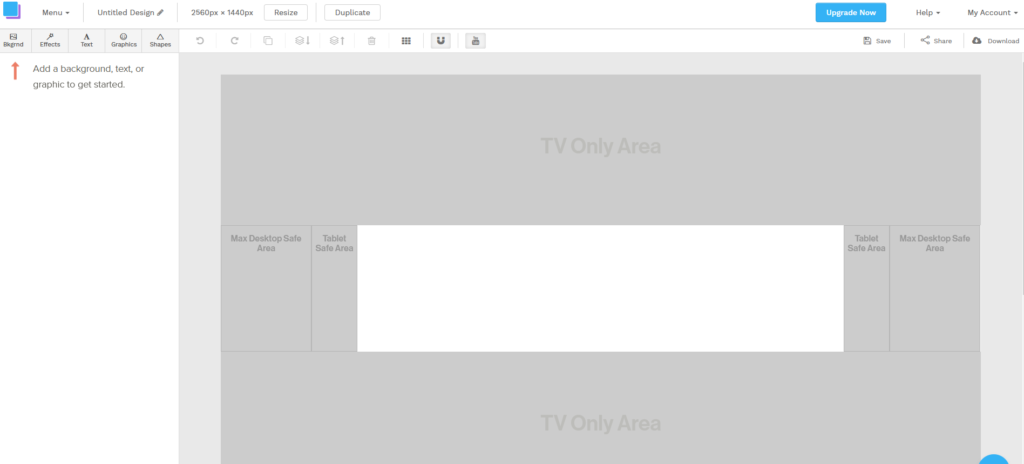Toggle the YouTube safe-area guides
1024x464 pixels.
coord(475,41)
